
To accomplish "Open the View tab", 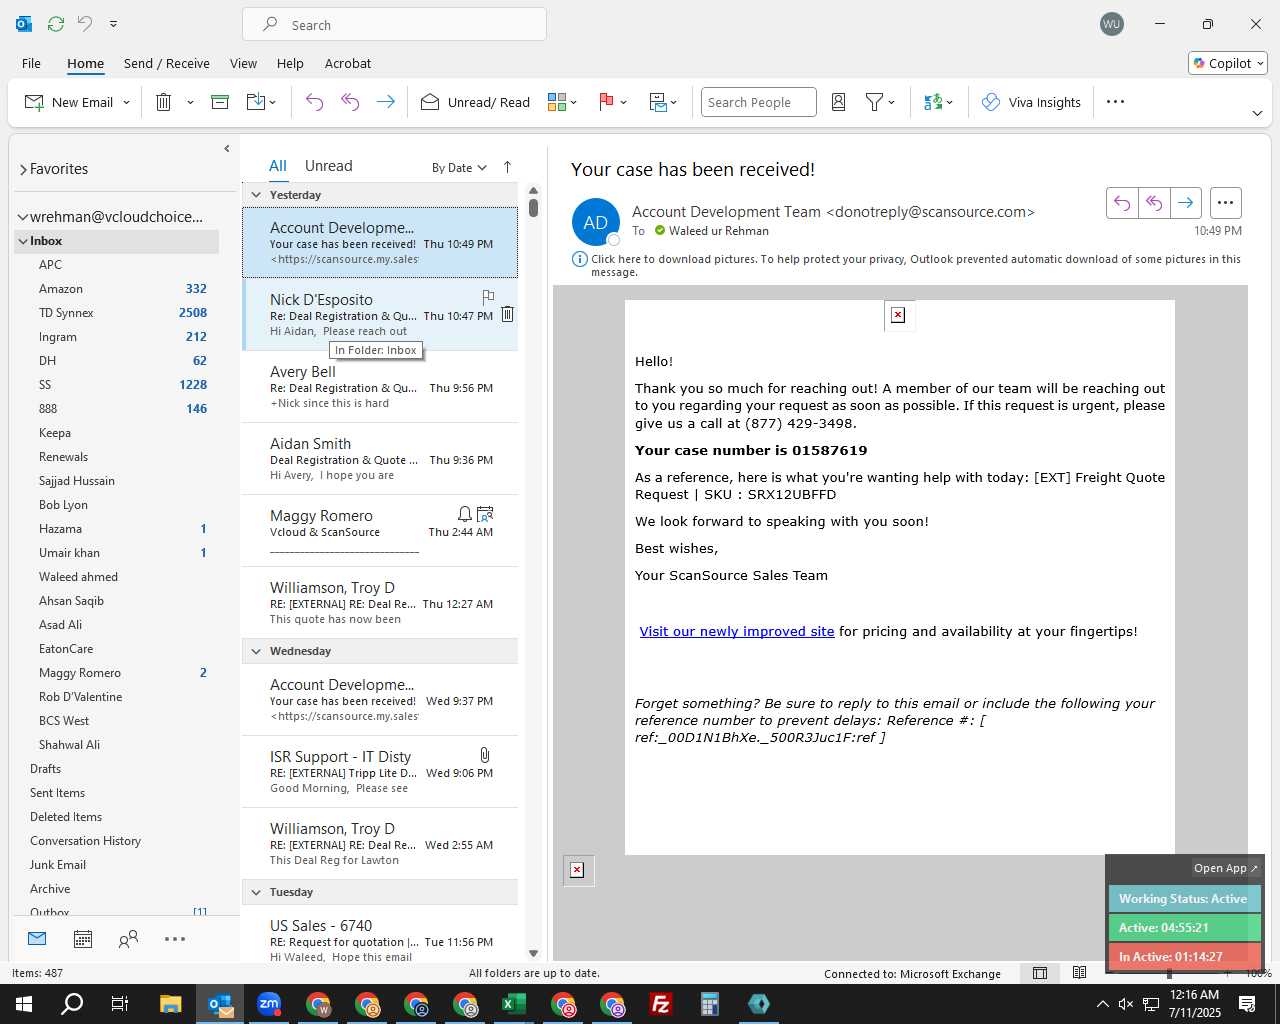I will click(x=243, y=63).
